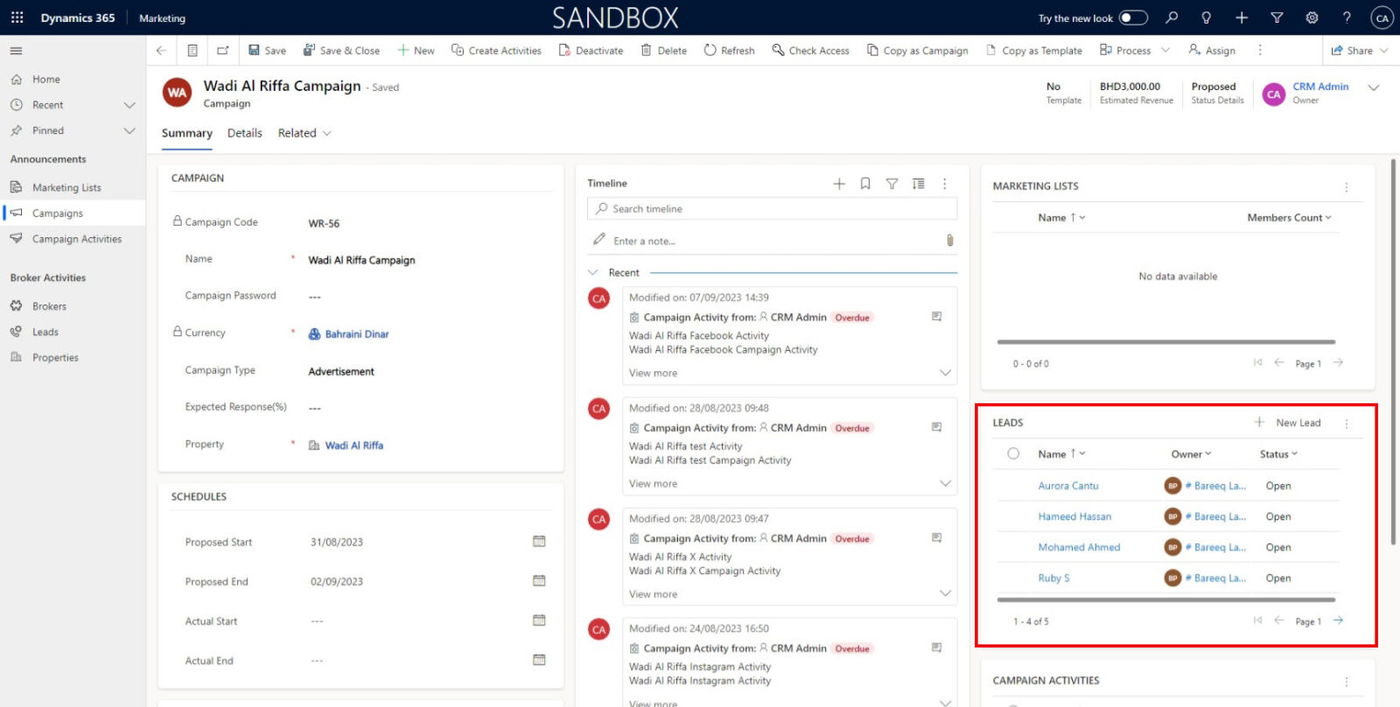Collapse the Recent timeline section

pos(597,273)
